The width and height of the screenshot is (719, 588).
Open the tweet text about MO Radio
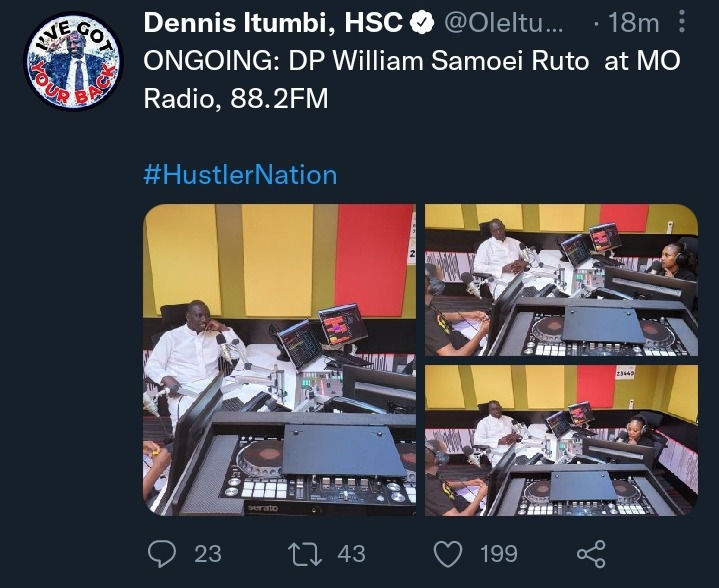pos(411,79)
